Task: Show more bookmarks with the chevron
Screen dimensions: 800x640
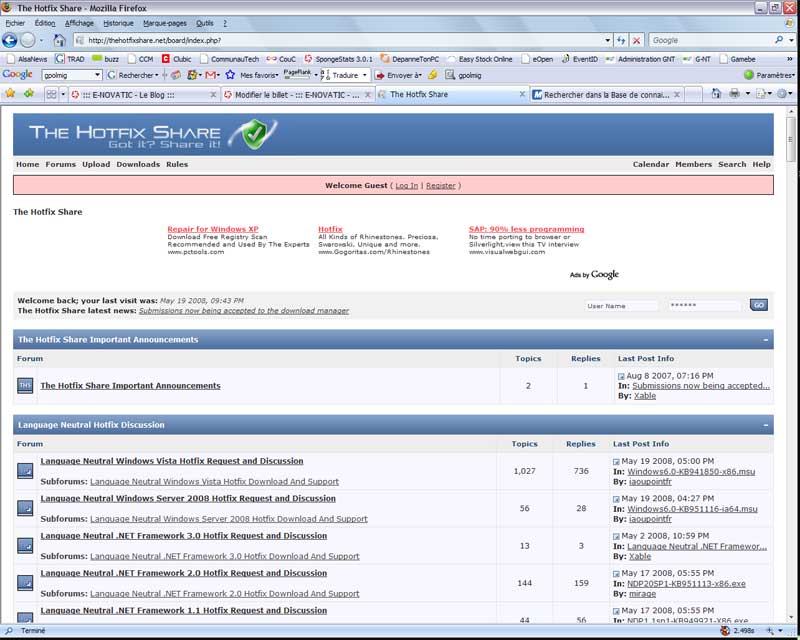Action: [790, 59]
